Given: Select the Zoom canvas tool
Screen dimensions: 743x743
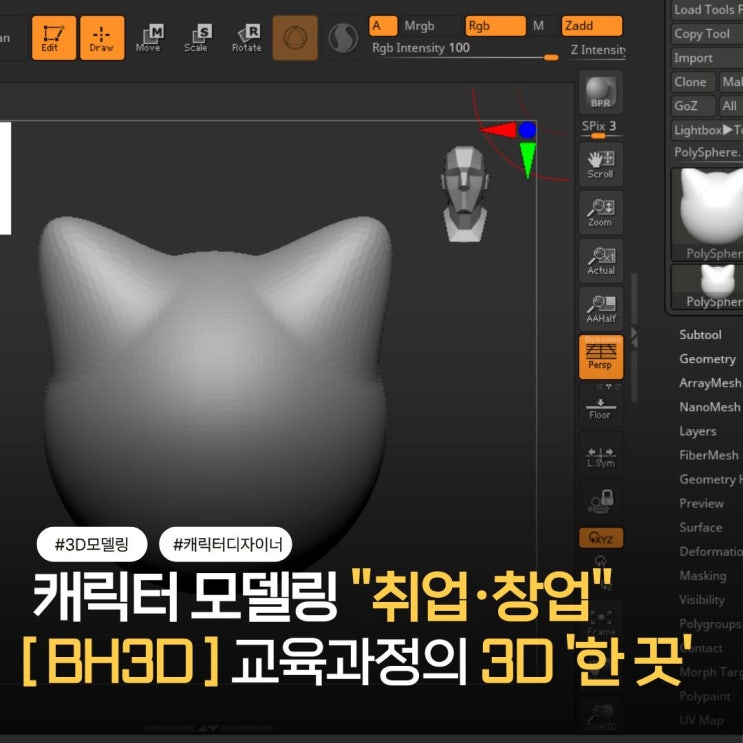Looking at the screenshot, I should point(600,213).
